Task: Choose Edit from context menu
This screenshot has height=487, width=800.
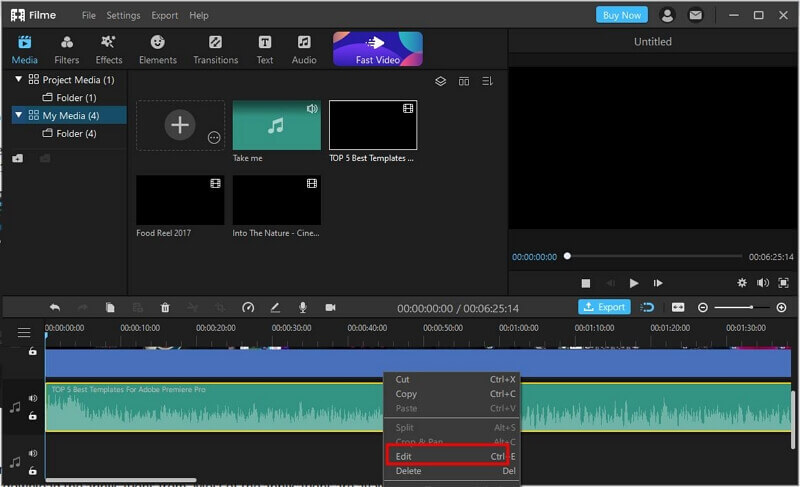Action: [452, 456]
